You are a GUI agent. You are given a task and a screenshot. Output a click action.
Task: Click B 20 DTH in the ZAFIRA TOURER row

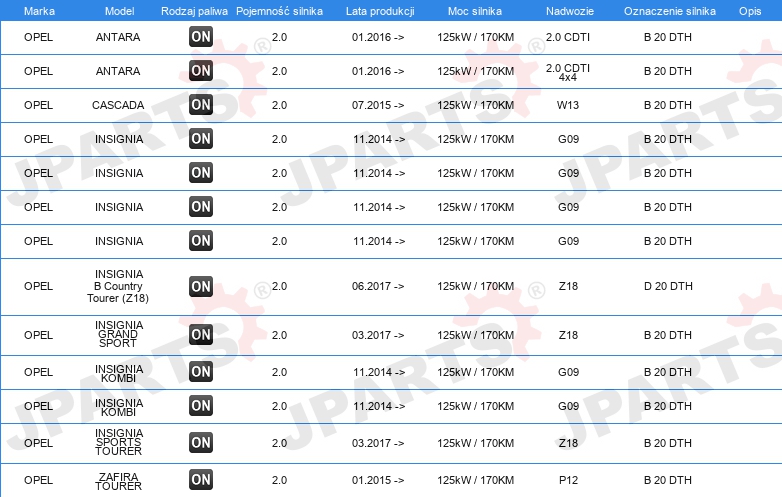click(x=668, y=480)
